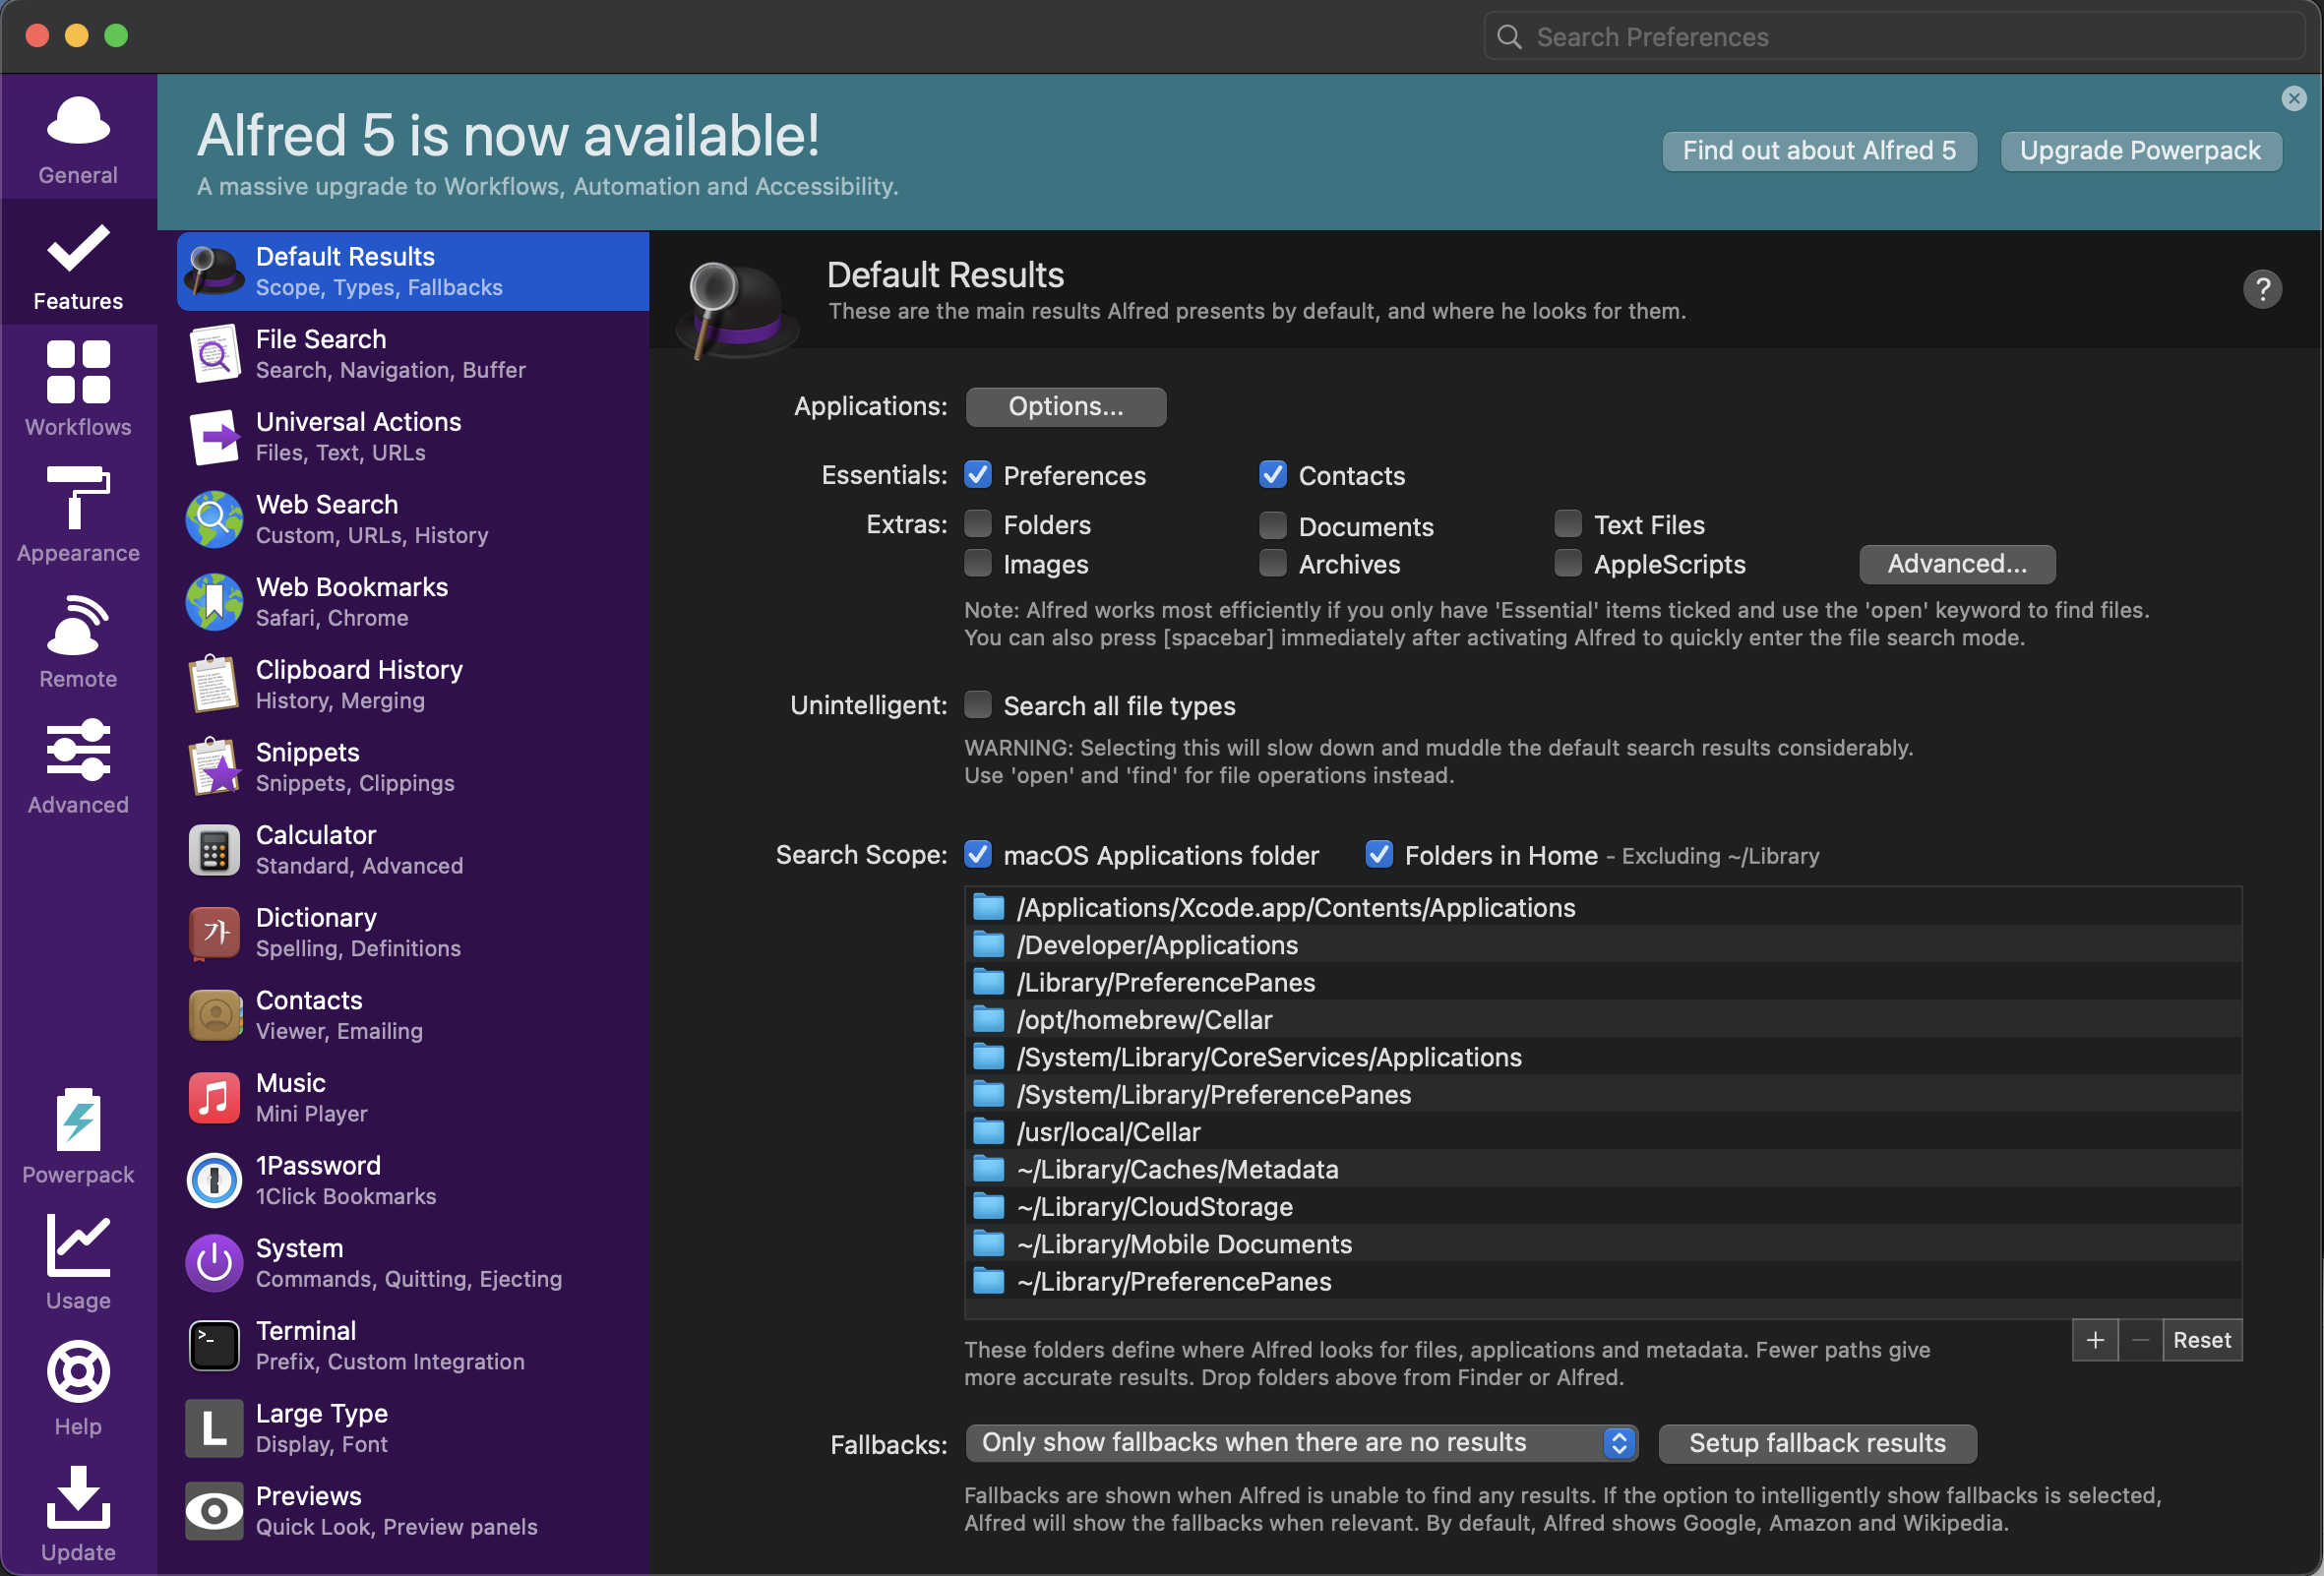Viewport: 2324px width, 1576px height.
Task: Enable the Folders extras checkbox
Action: [x=977, y=524]
